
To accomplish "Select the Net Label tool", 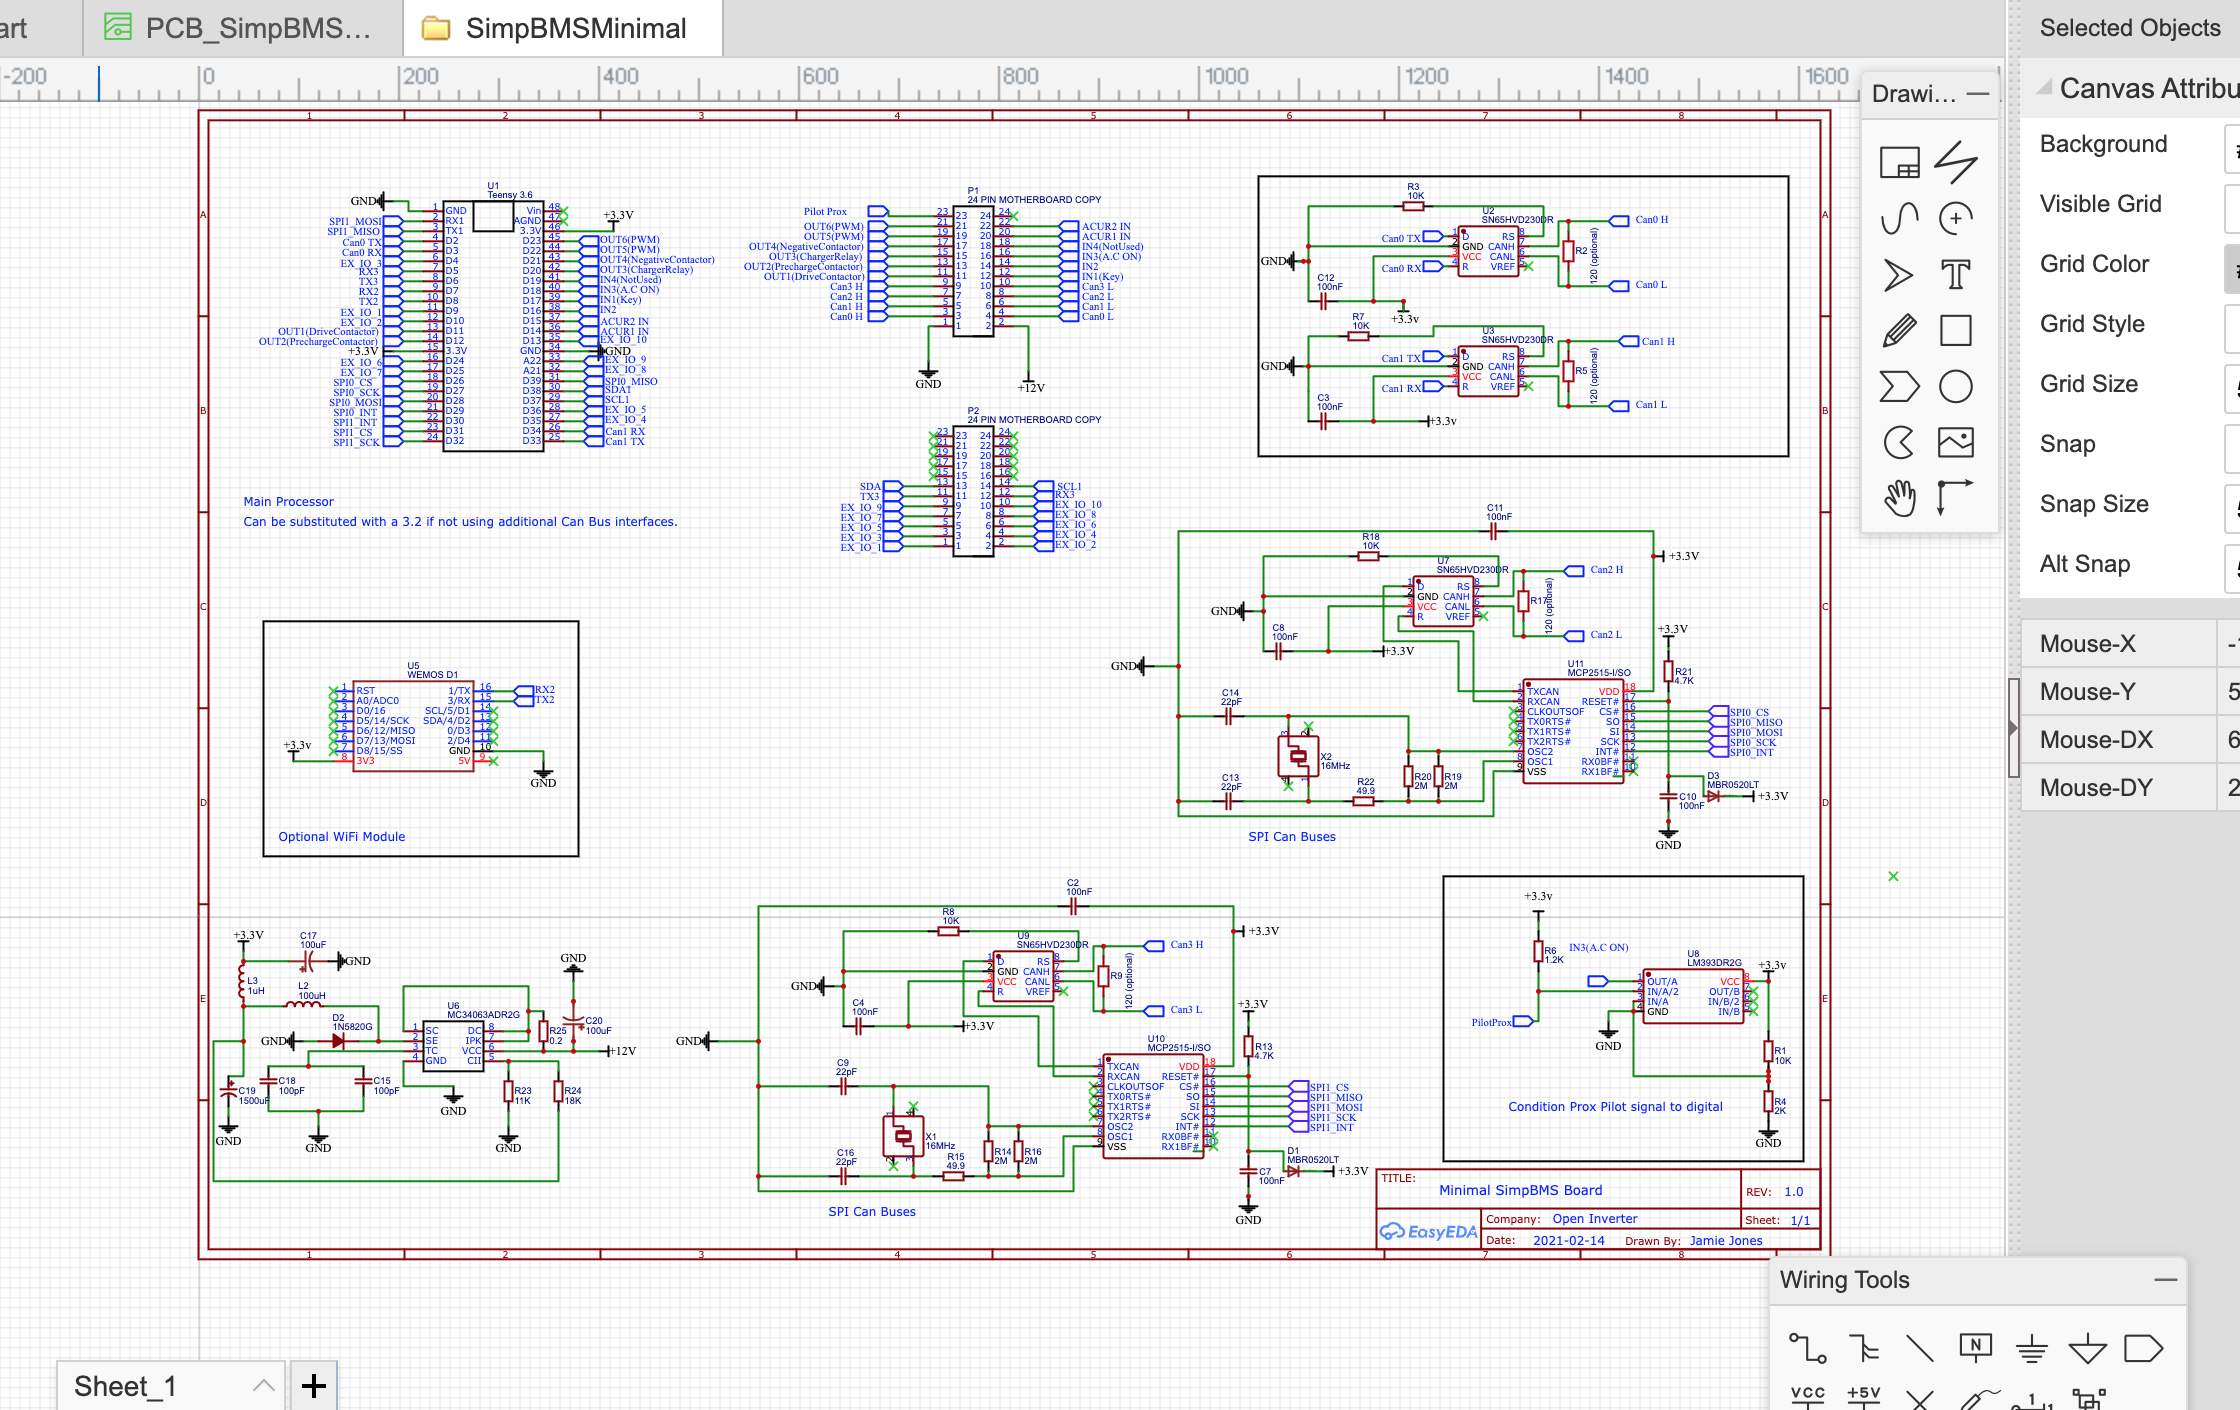I will pos(1975,1348).
